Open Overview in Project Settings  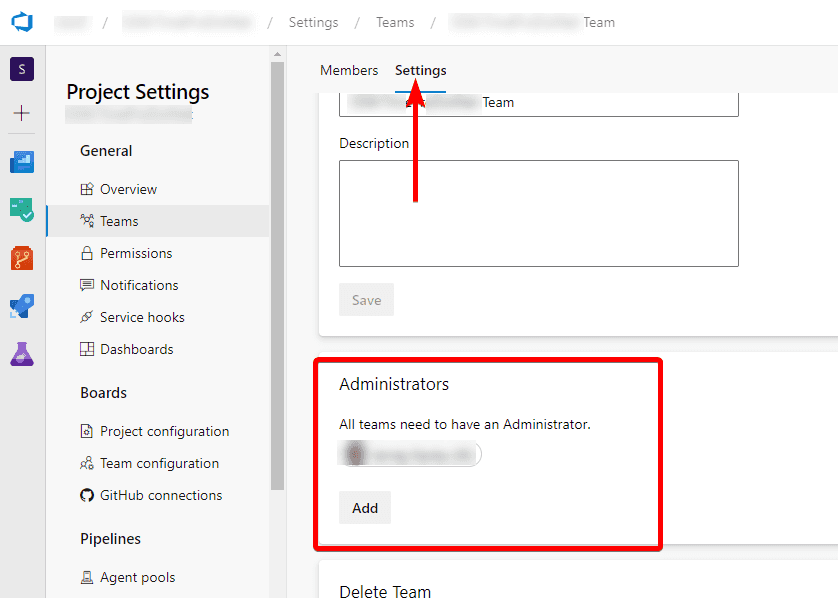(x=128, y=189)
